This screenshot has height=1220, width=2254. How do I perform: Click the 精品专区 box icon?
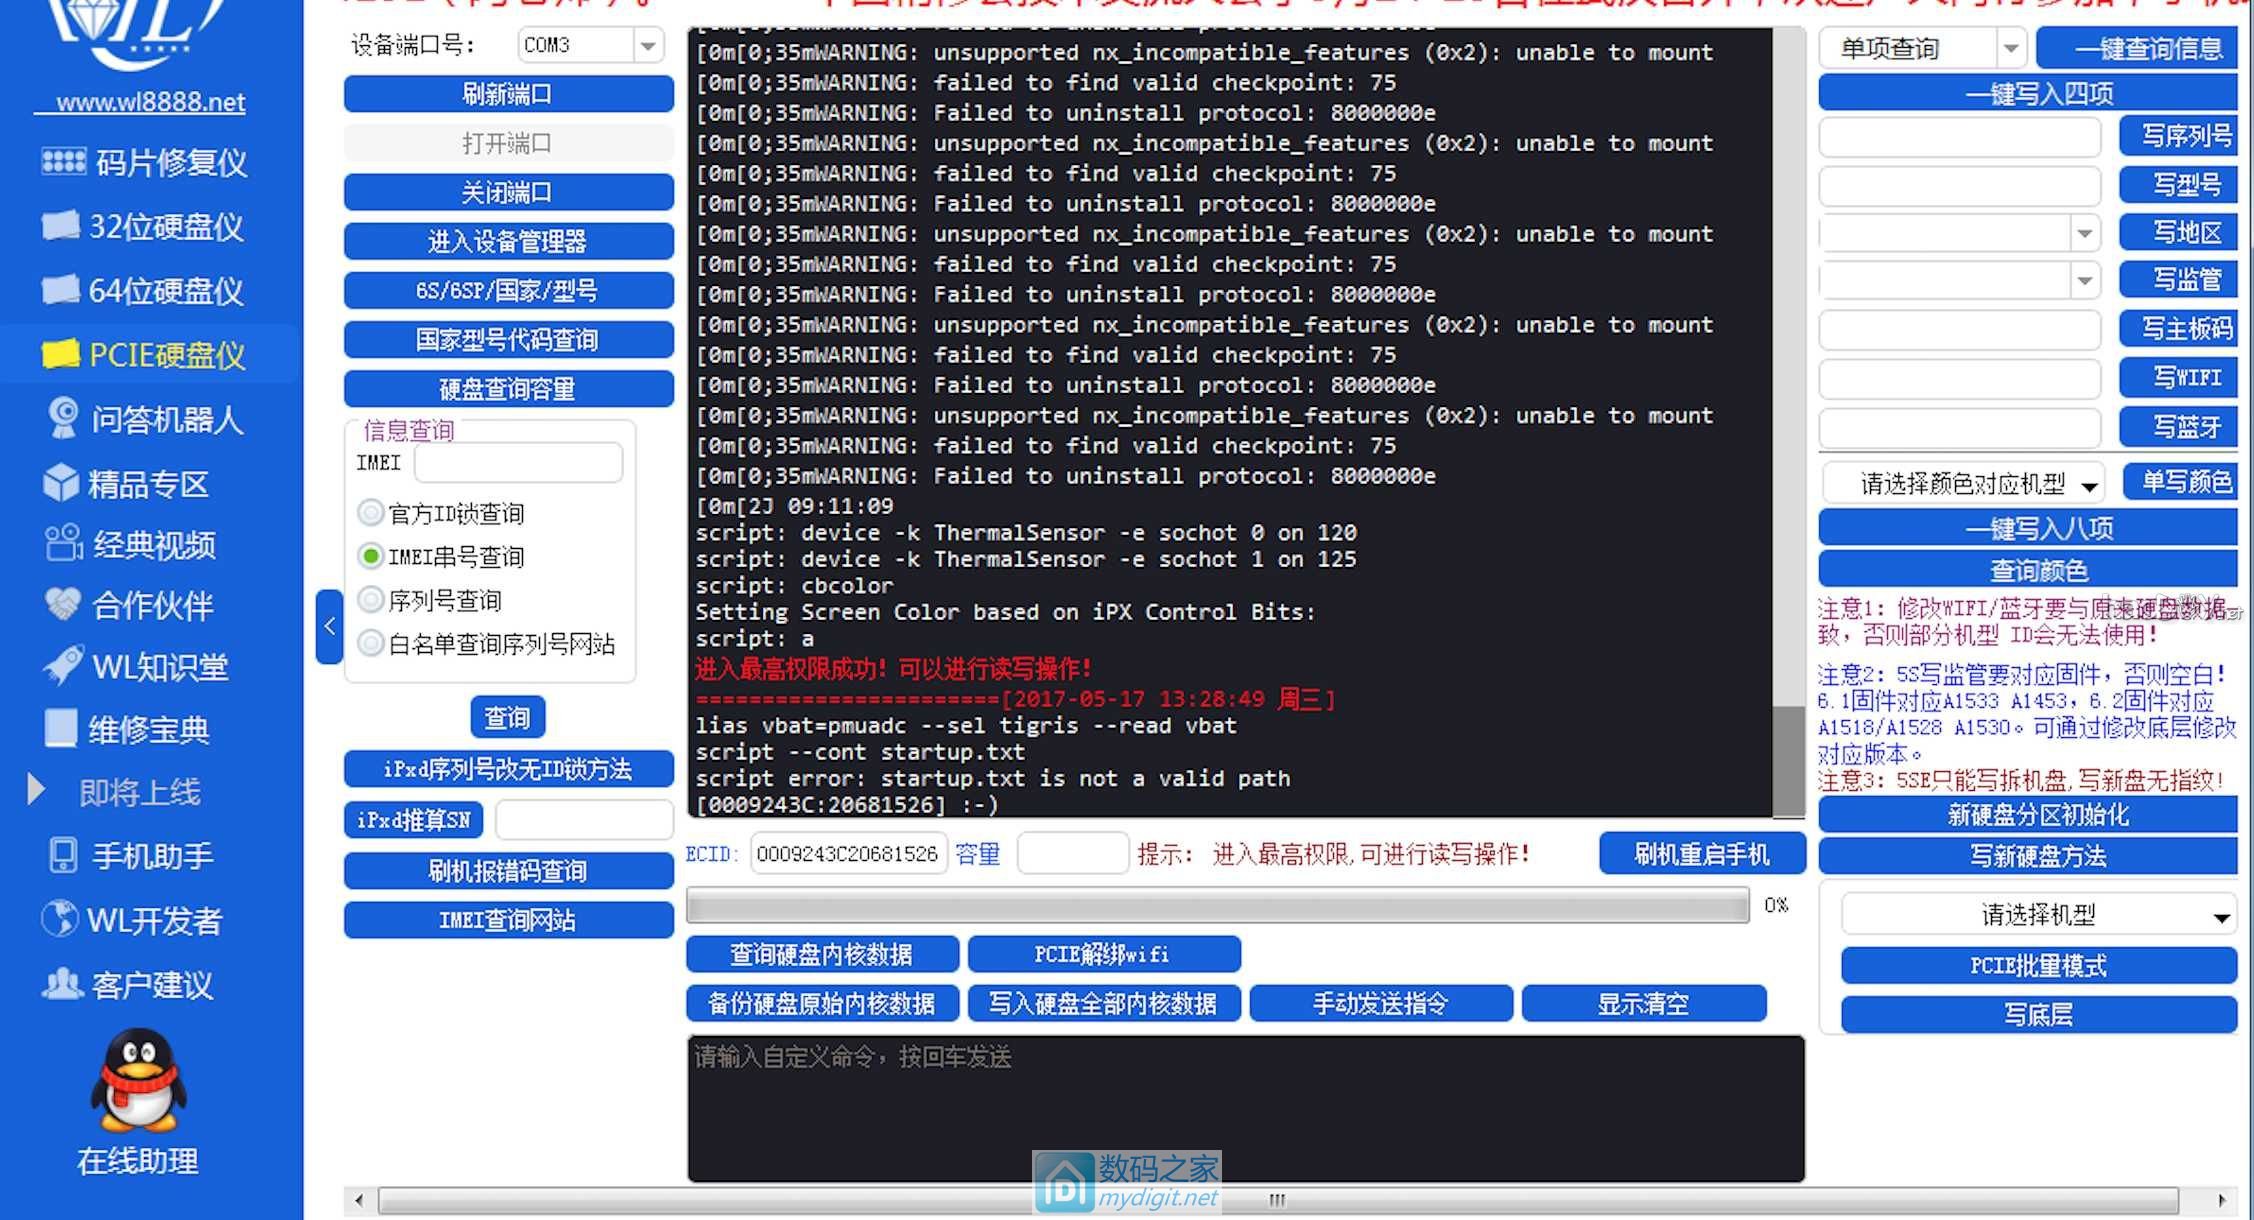point(62,483)
